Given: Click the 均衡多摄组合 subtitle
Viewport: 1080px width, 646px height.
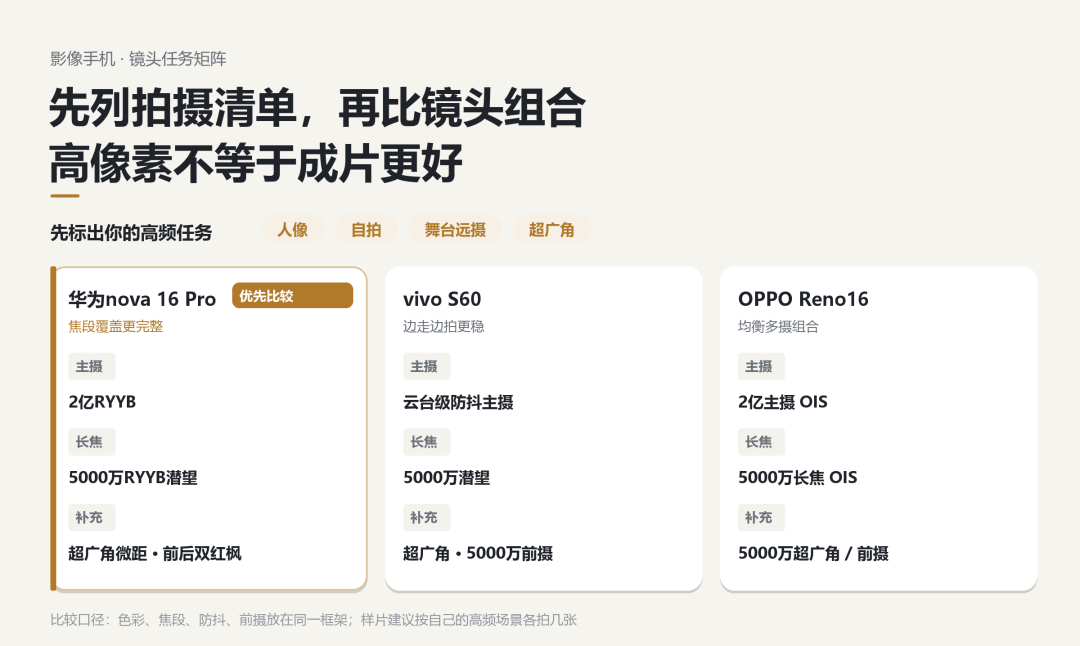Looking at the screenshot, I should pyautogui.click(x=778, y=326).
